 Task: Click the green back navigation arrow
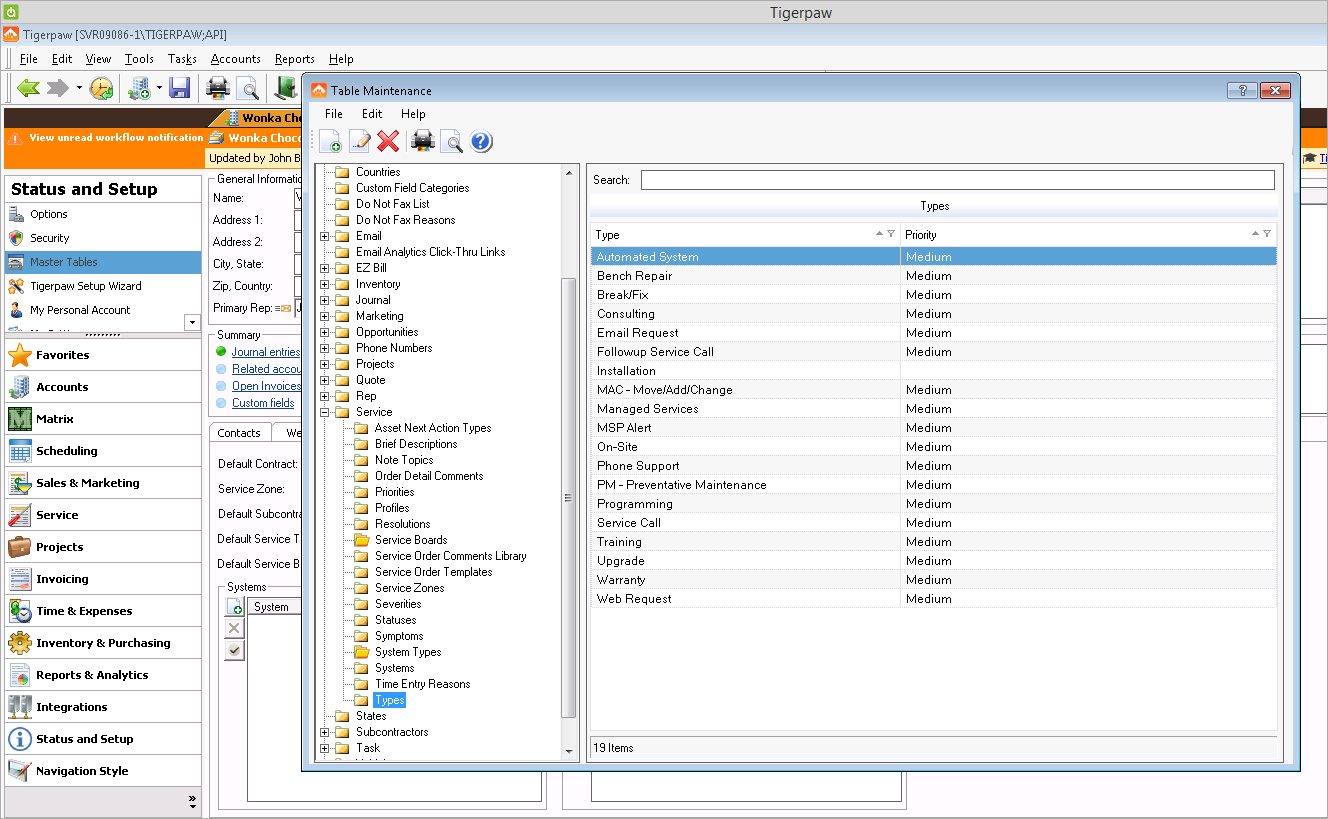[27, 88]
